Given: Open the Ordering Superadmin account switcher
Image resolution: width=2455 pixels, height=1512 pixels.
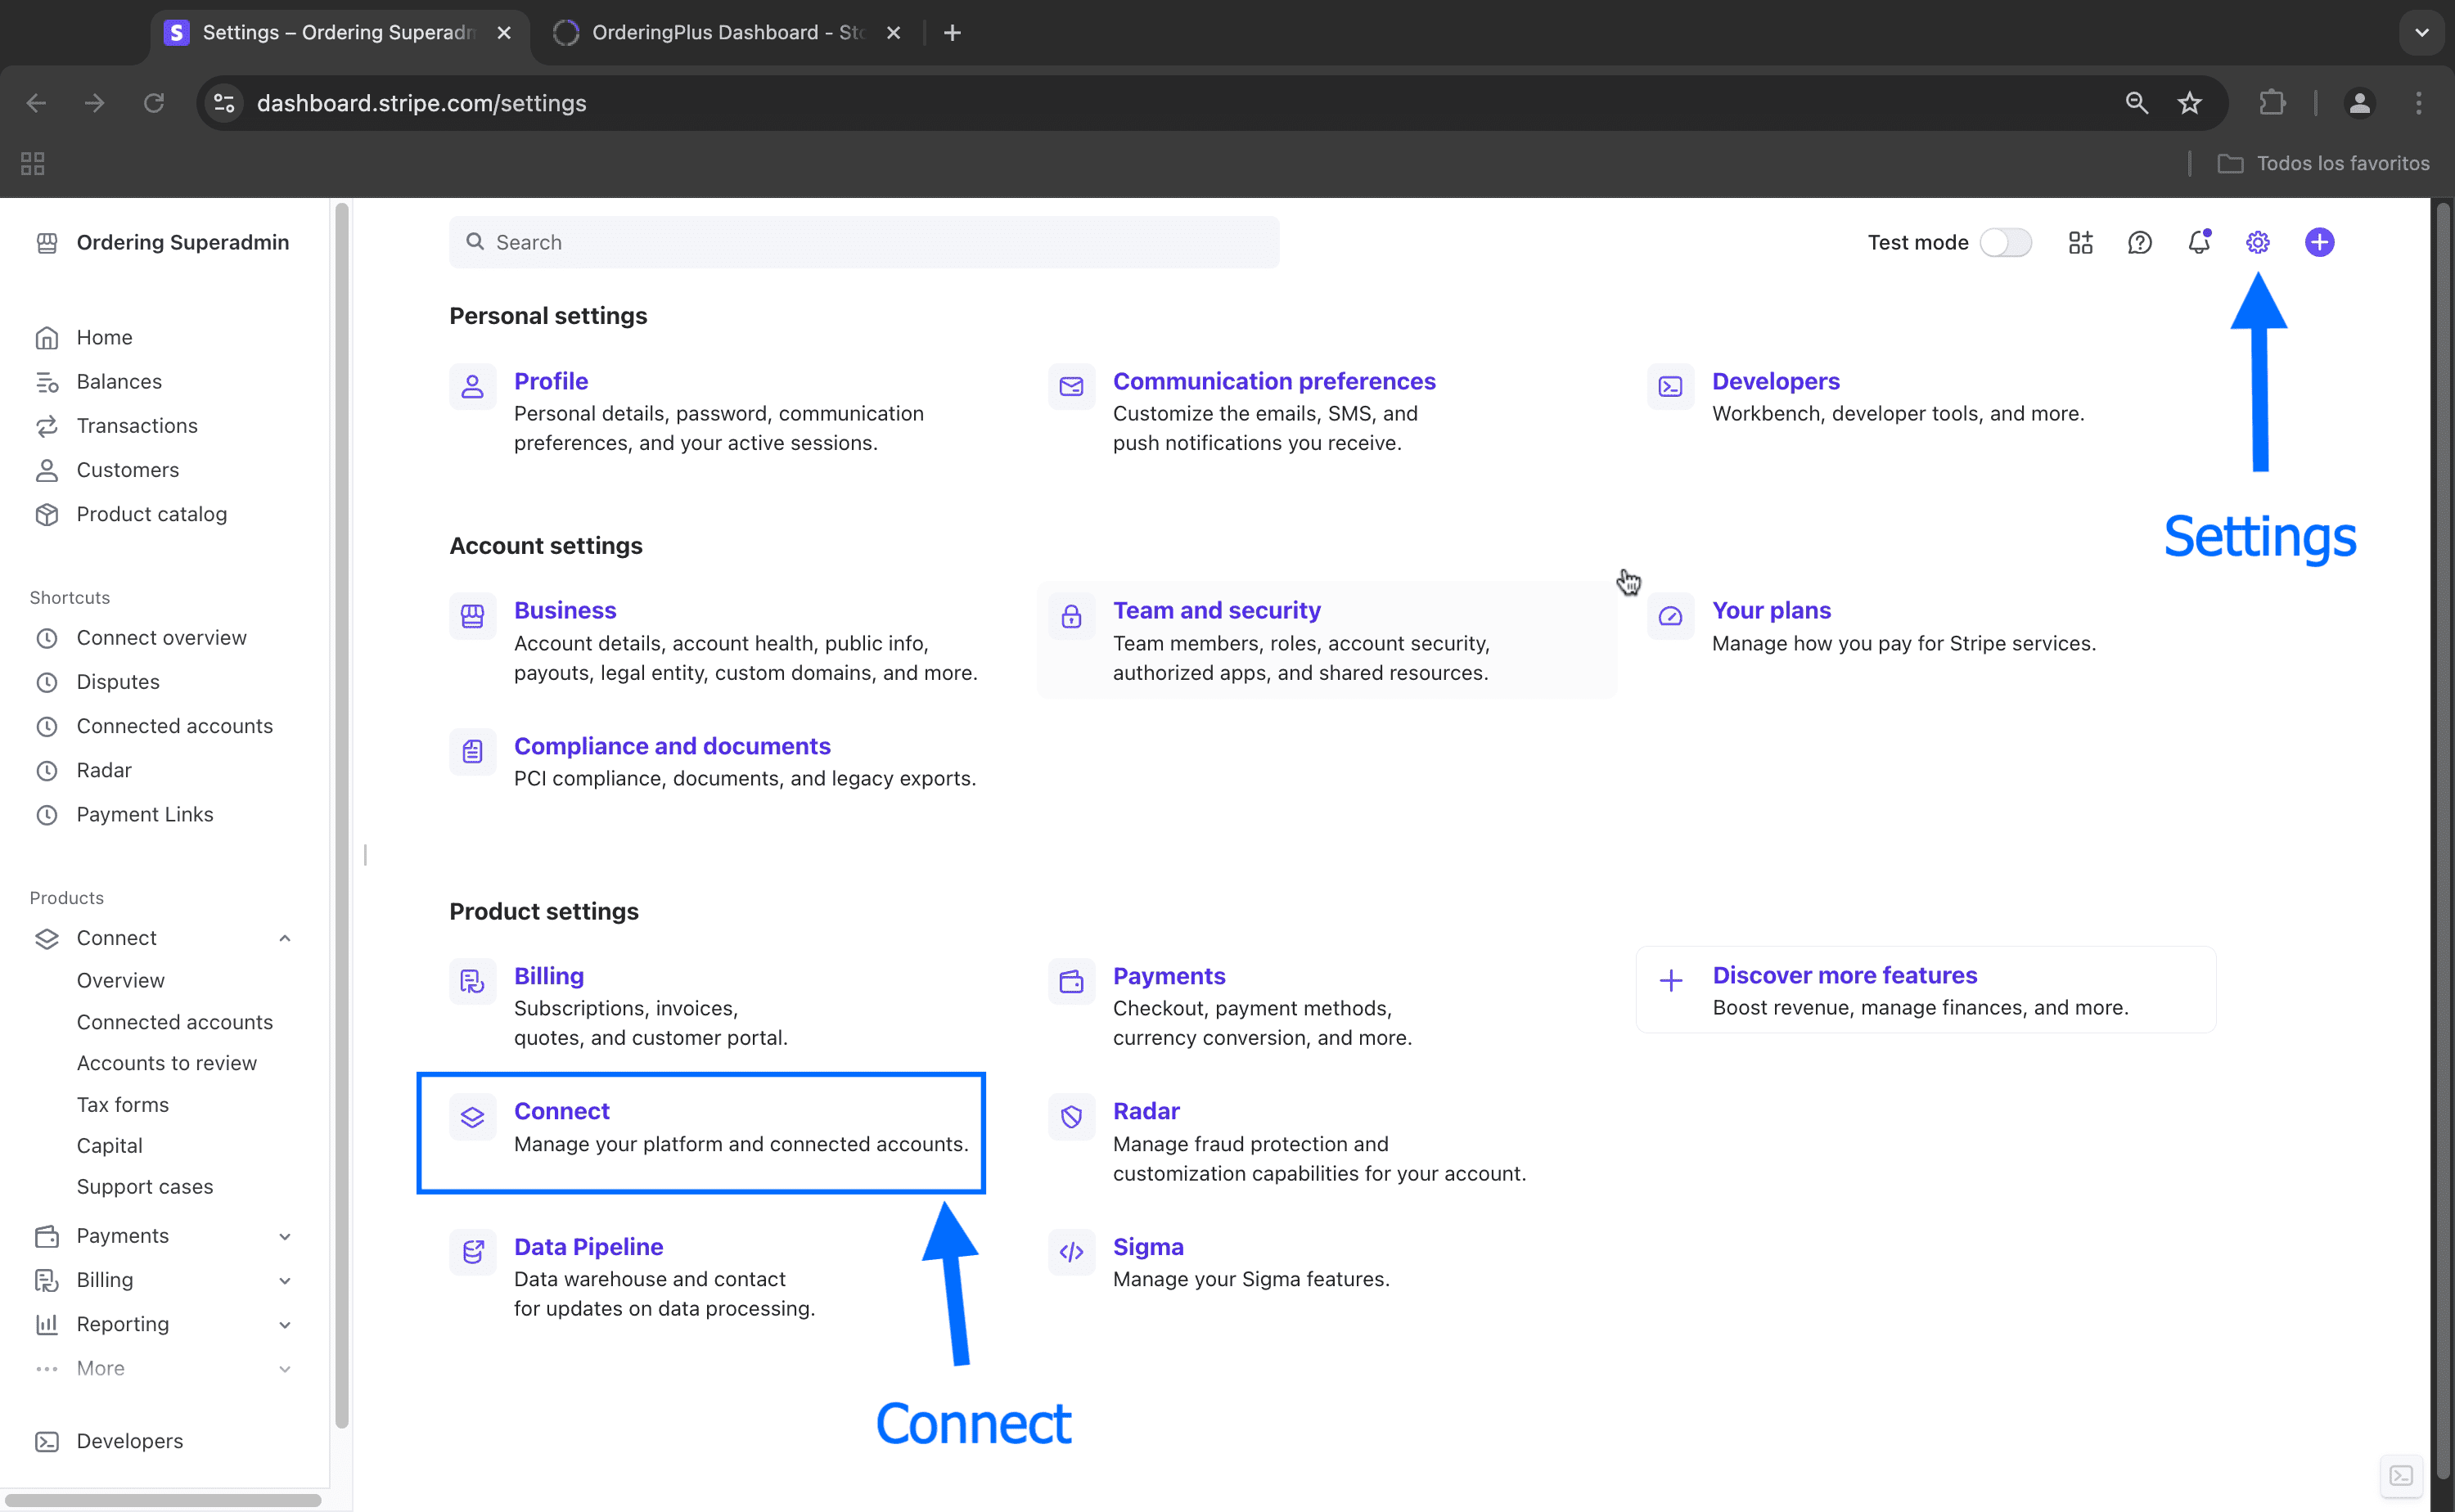Looking at the screenshot, I should tap(163, 243).
